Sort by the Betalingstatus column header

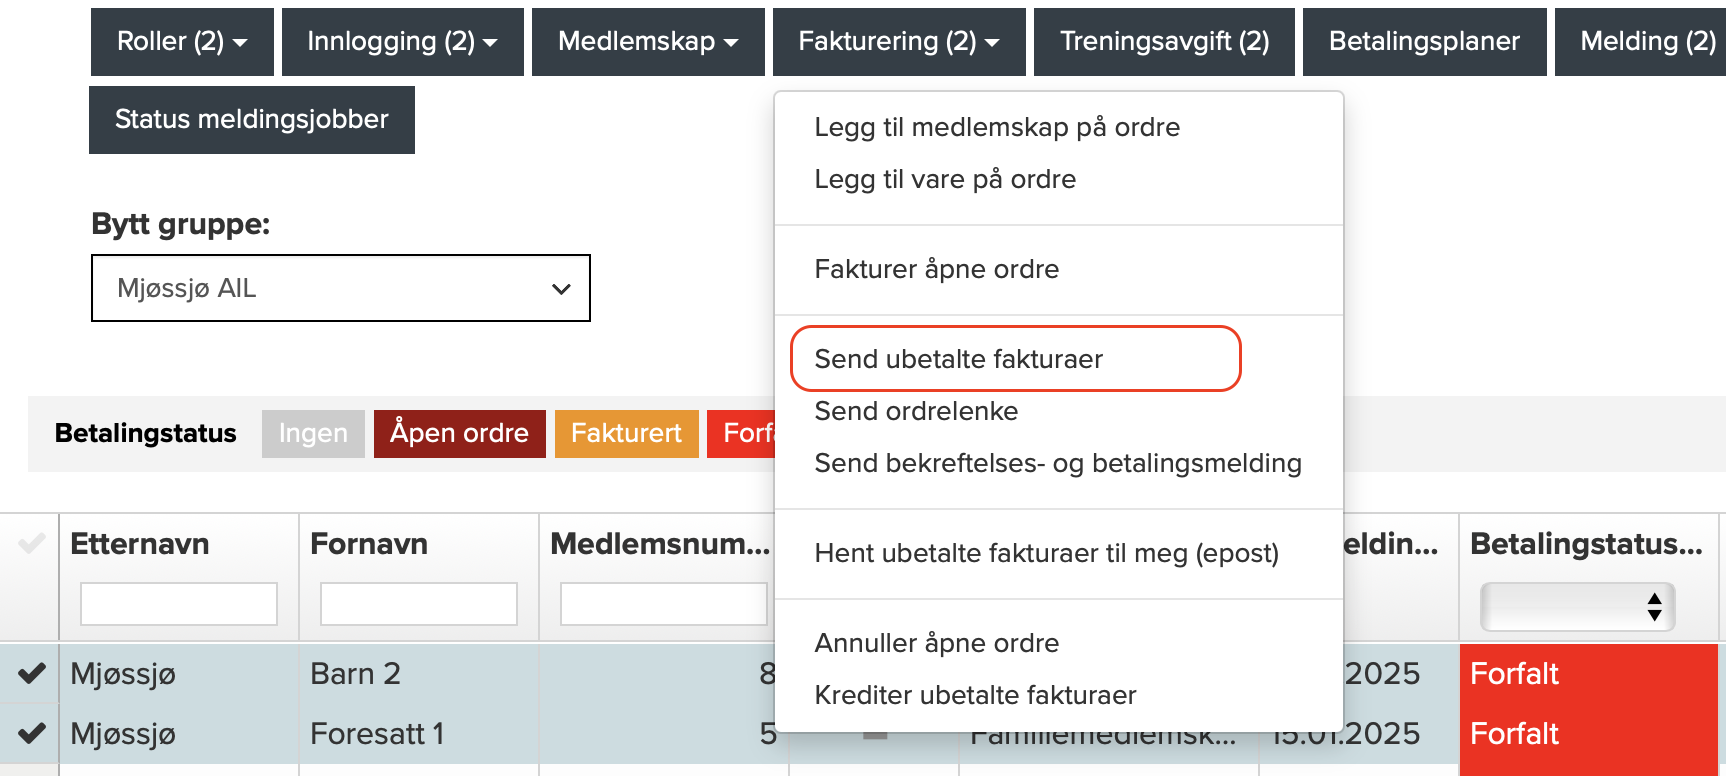pos(1586,544)
